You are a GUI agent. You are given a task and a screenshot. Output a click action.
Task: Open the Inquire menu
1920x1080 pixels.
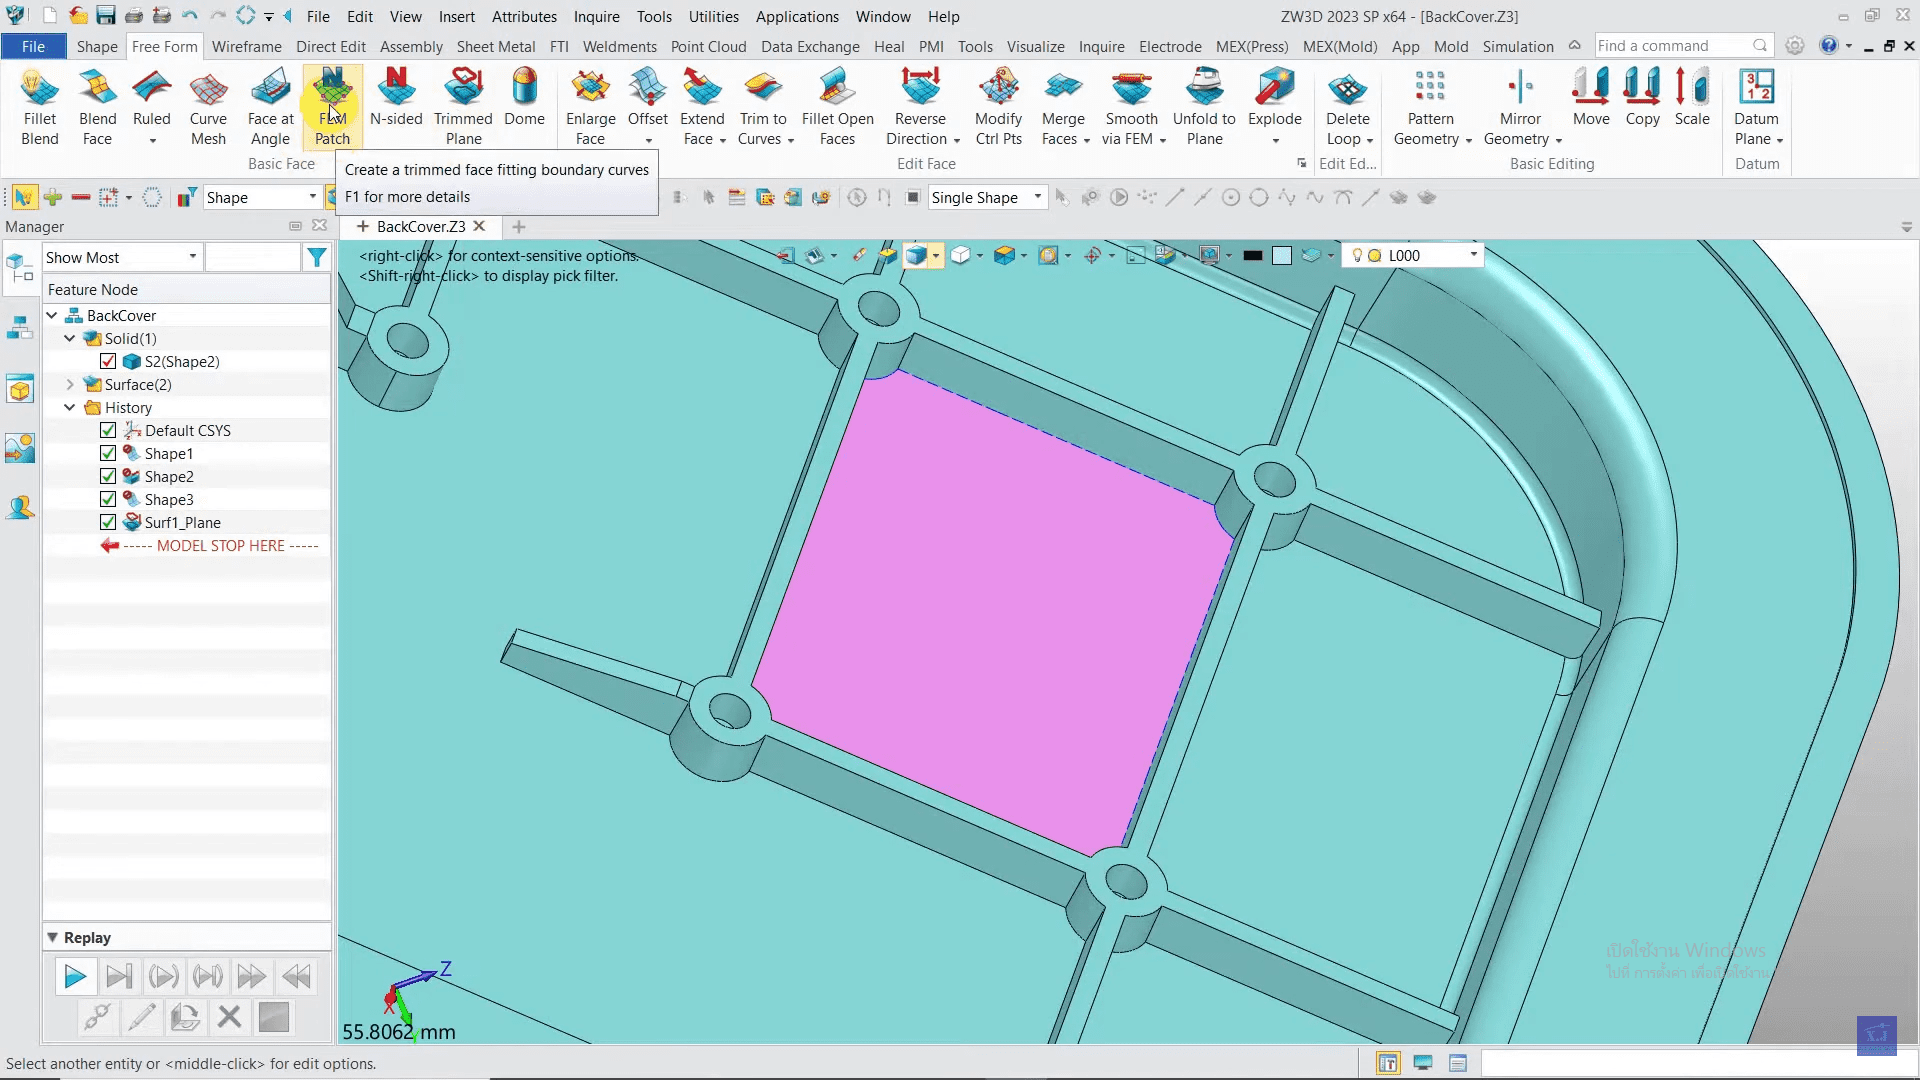pos(596,17)
